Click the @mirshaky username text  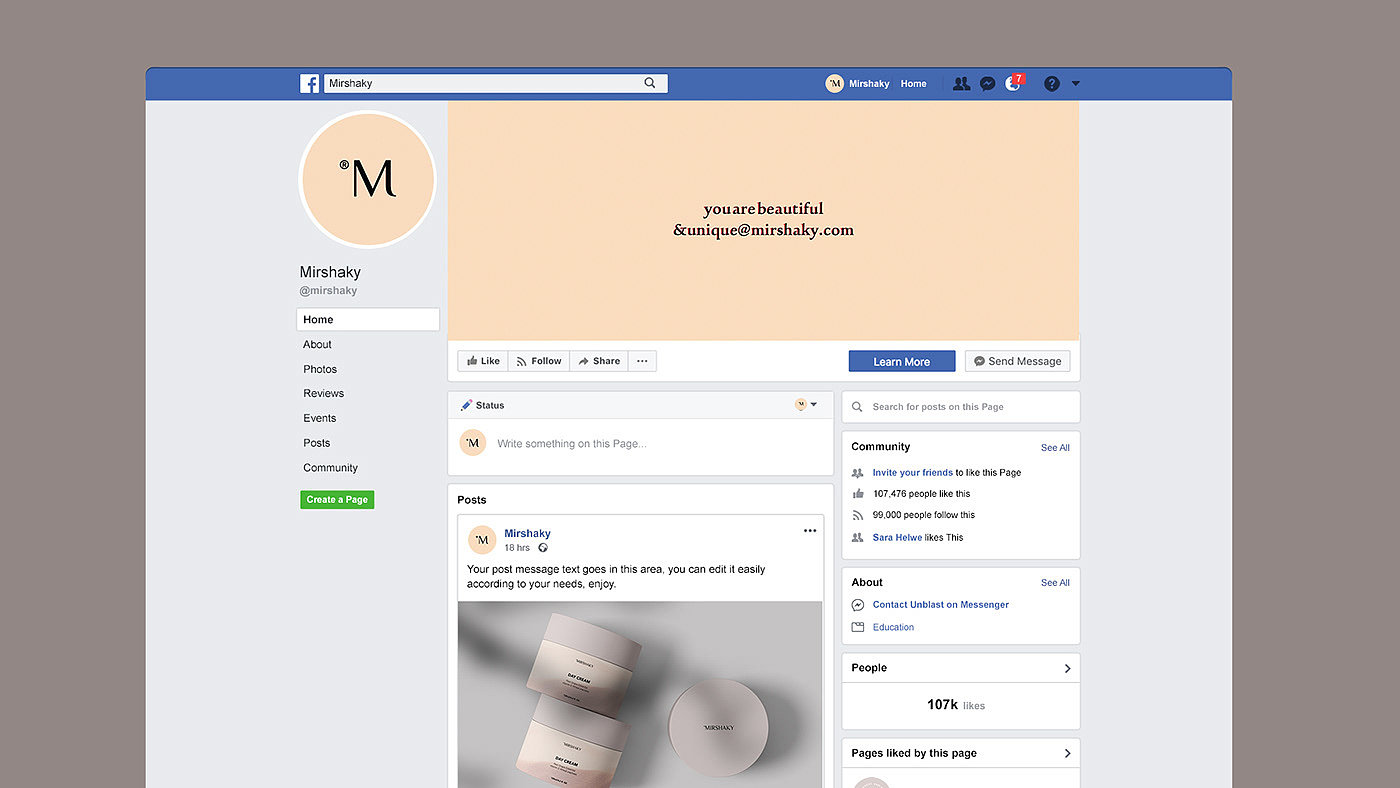point(328,291)
